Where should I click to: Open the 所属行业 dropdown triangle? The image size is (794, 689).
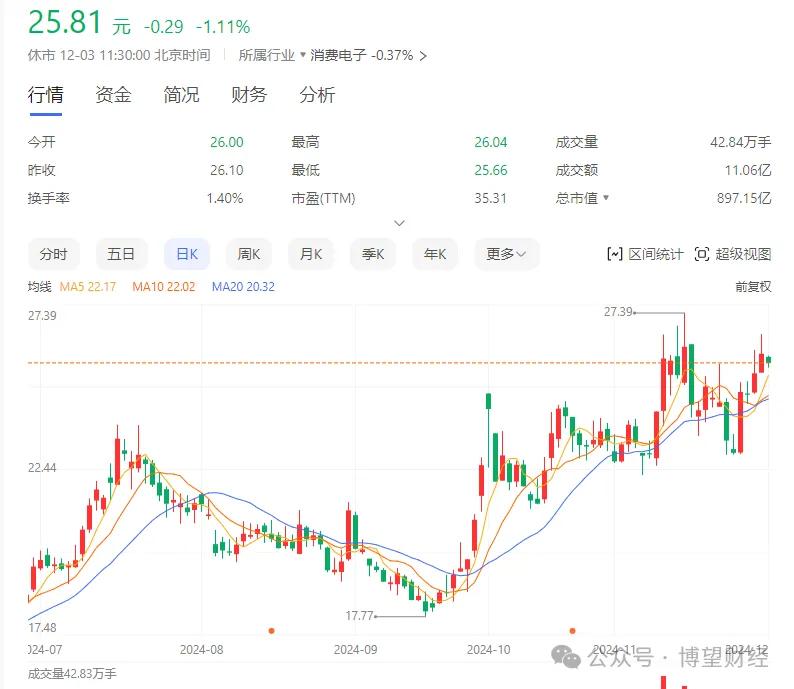pos(302,56)
